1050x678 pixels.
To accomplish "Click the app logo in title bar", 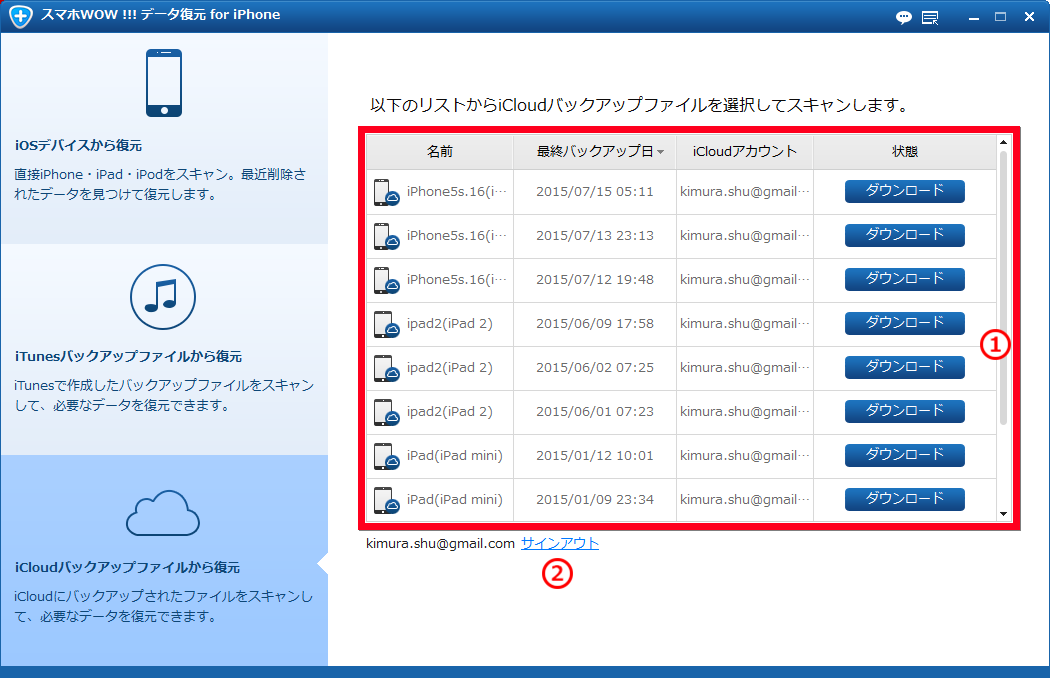I will coord(20,16).
